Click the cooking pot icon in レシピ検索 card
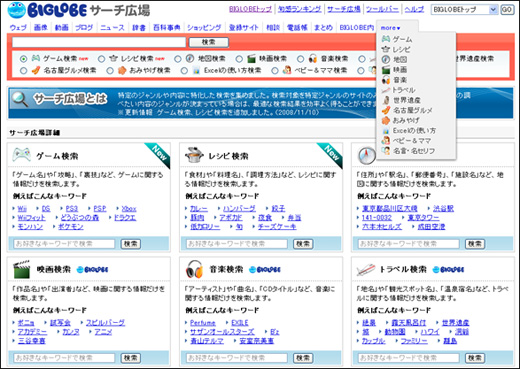 194,155
